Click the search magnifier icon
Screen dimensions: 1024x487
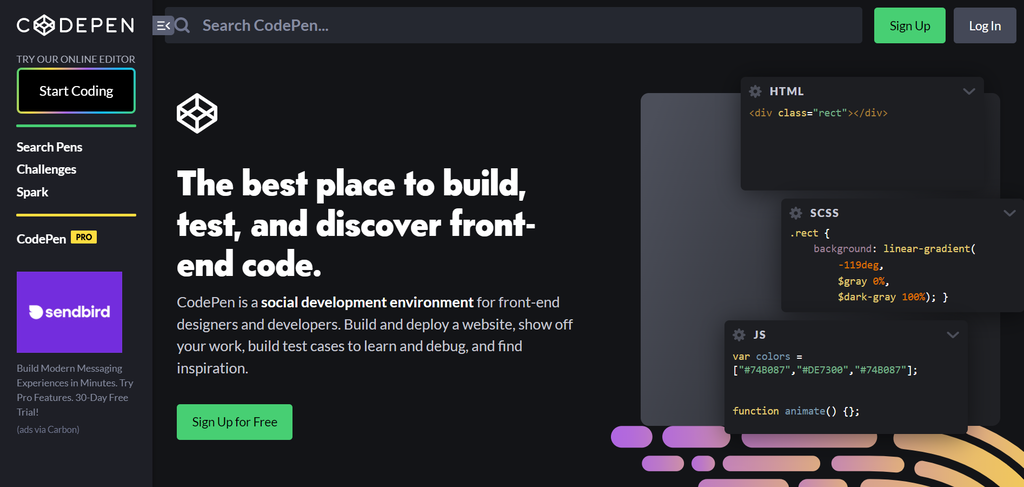tap(183, 26)
